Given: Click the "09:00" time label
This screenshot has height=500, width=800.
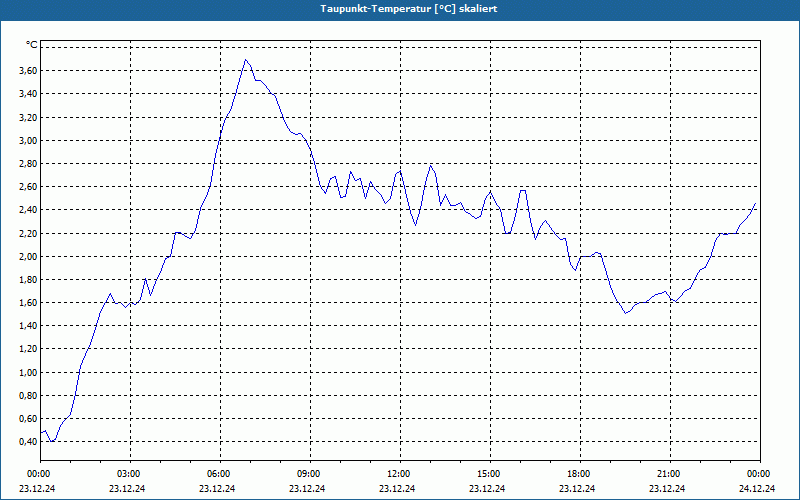Looking at the screenshot, I should [x=310, y=474].
